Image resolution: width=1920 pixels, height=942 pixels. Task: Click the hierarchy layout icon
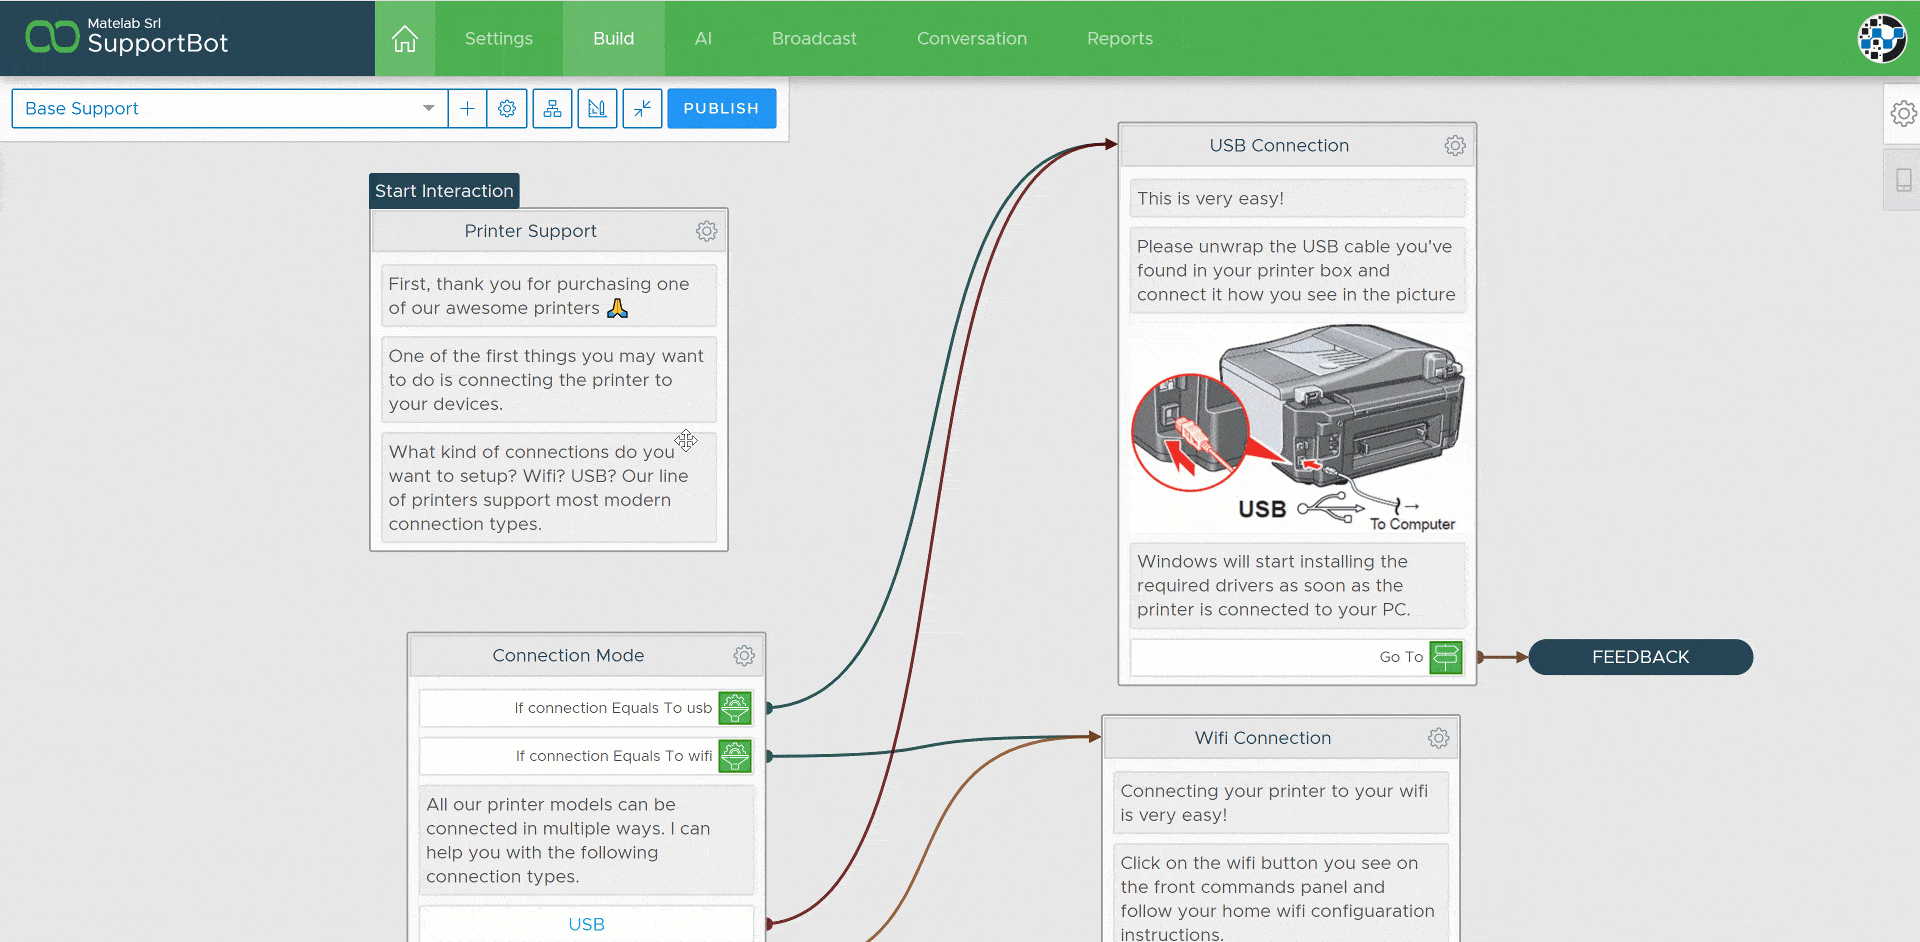tap(552, 108)
